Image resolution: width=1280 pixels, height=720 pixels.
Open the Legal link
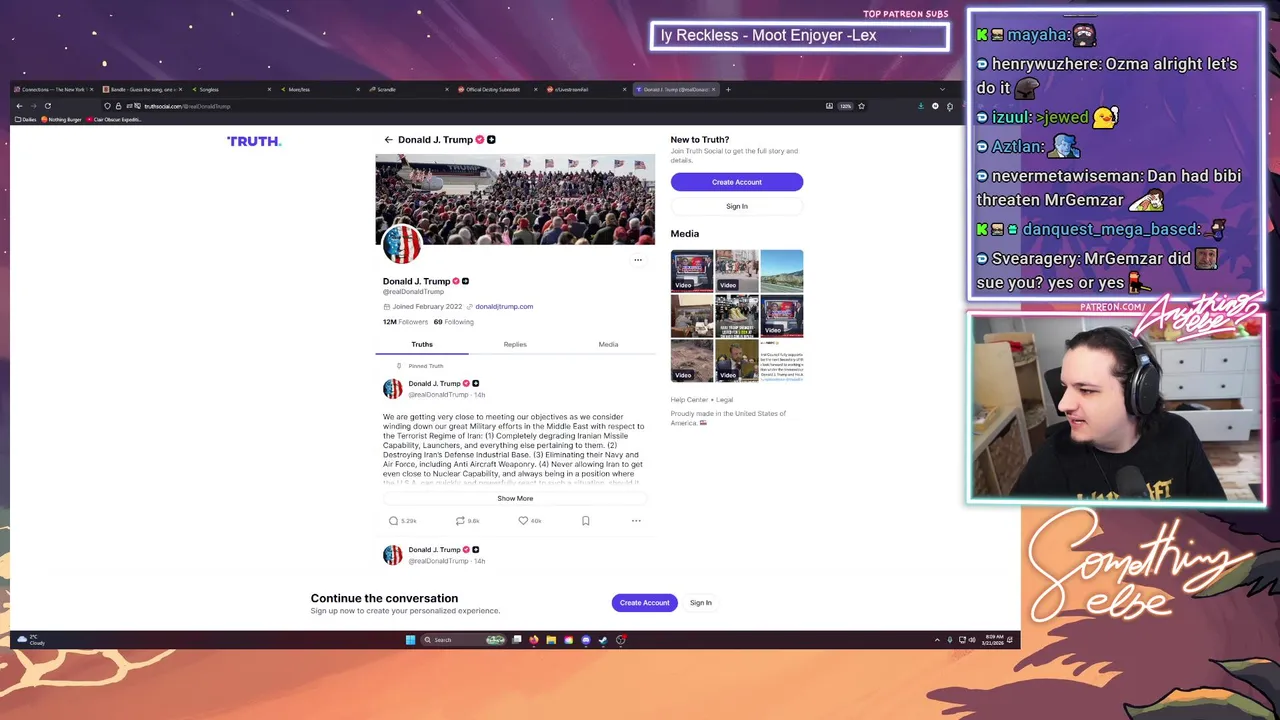[x=724, y=400]
